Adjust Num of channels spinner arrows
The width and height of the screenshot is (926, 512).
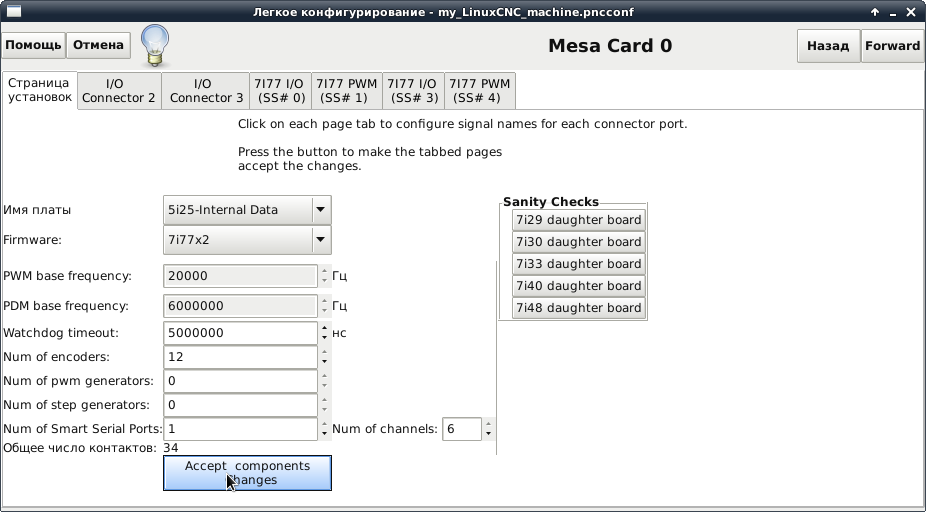tap(488, 429)
